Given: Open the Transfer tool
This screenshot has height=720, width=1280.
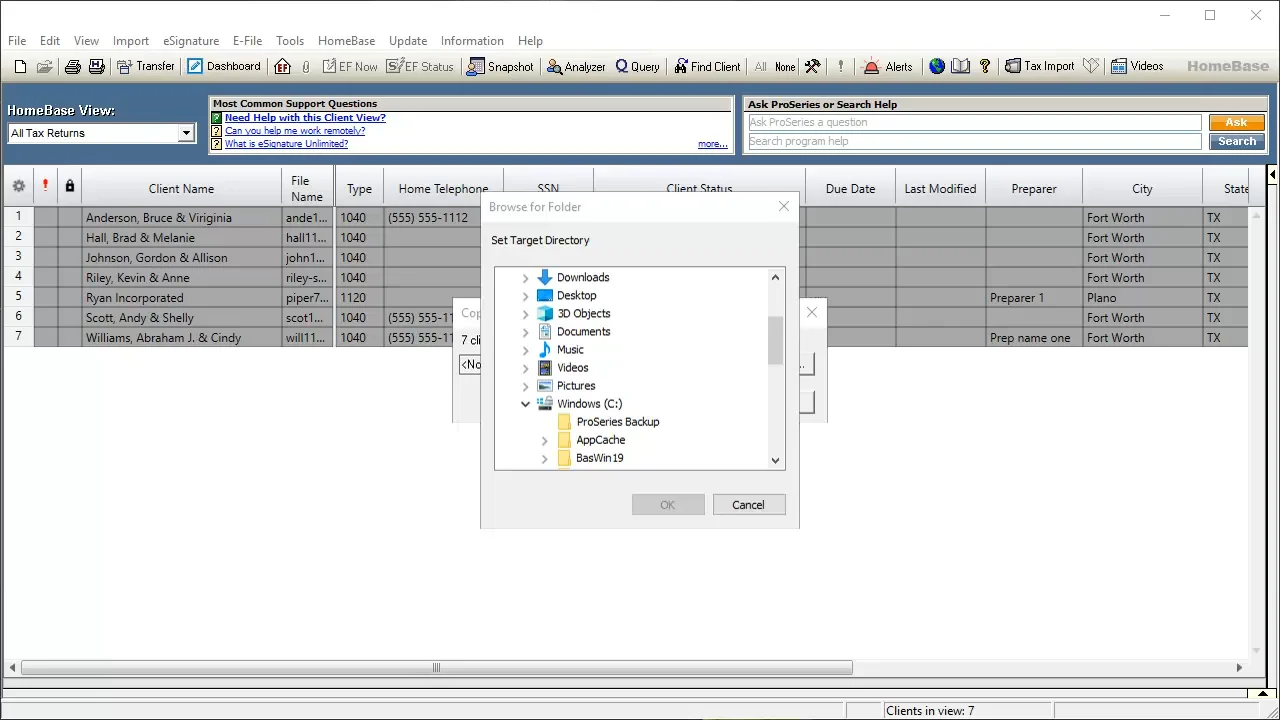Looking at the screenshot, I should point(146,67).
